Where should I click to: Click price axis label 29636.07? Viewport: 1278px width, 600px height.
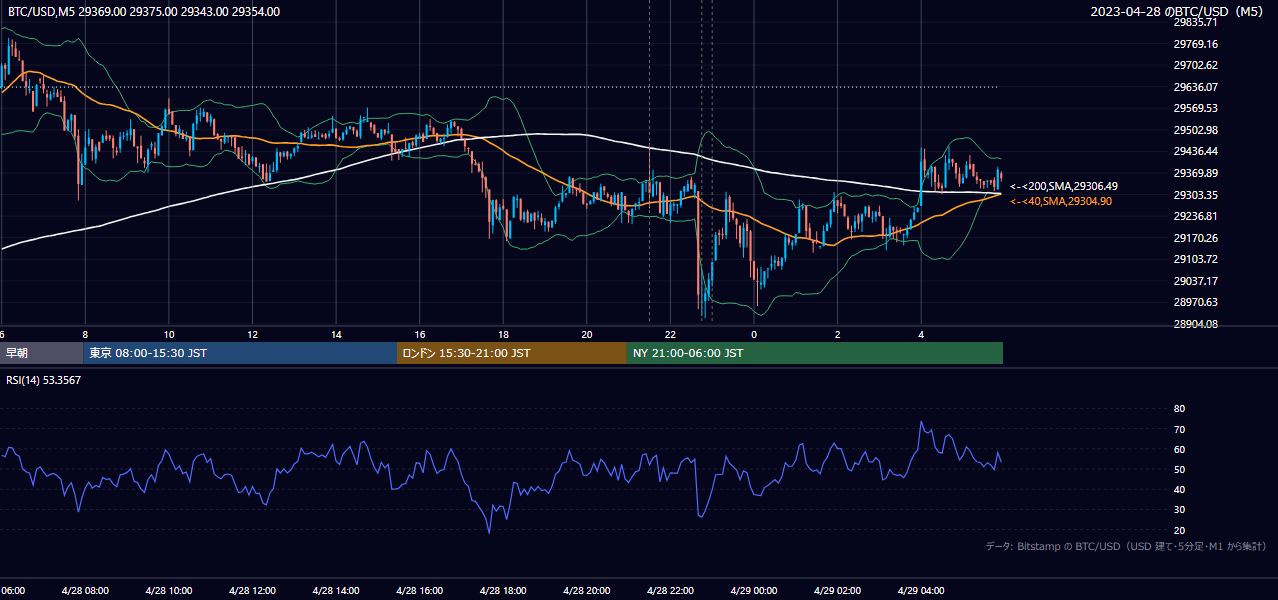(x=1196, y=87)
